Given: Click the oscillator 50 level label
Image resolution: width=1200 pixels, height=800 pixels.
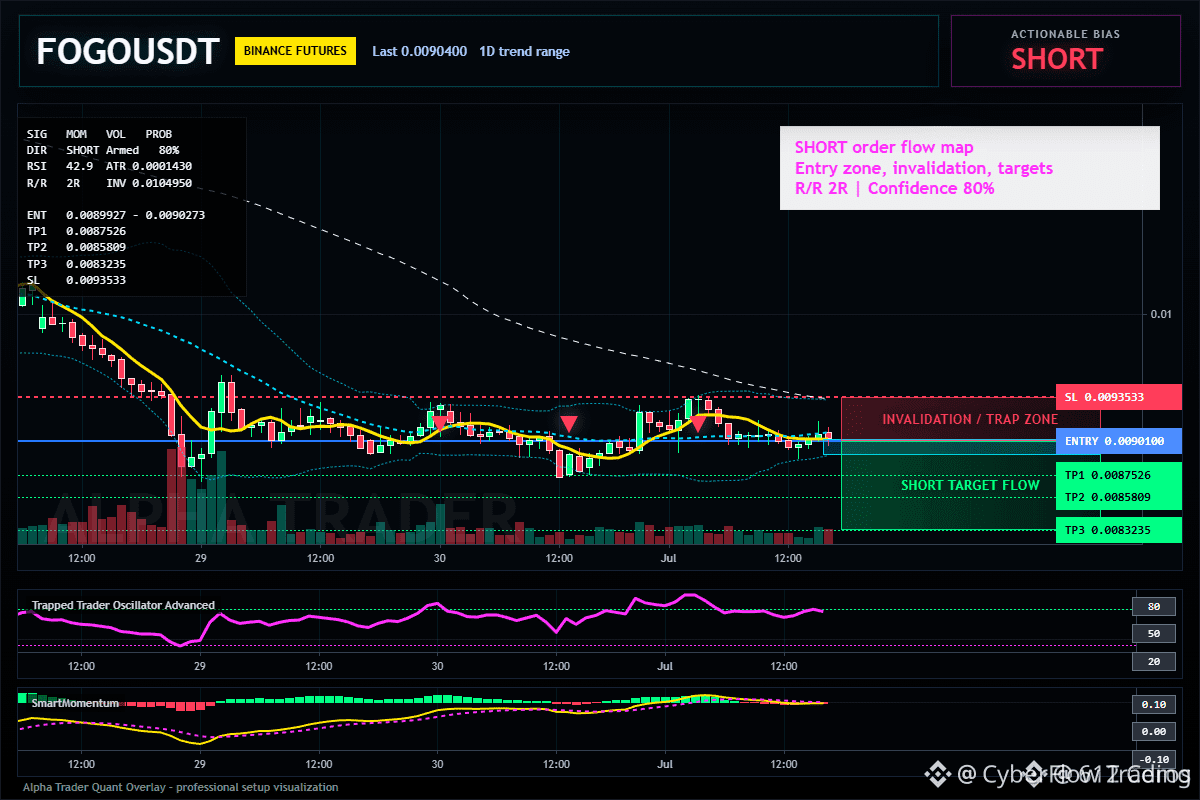Looking at the screenshot, I should click(x=1152, y=633).
